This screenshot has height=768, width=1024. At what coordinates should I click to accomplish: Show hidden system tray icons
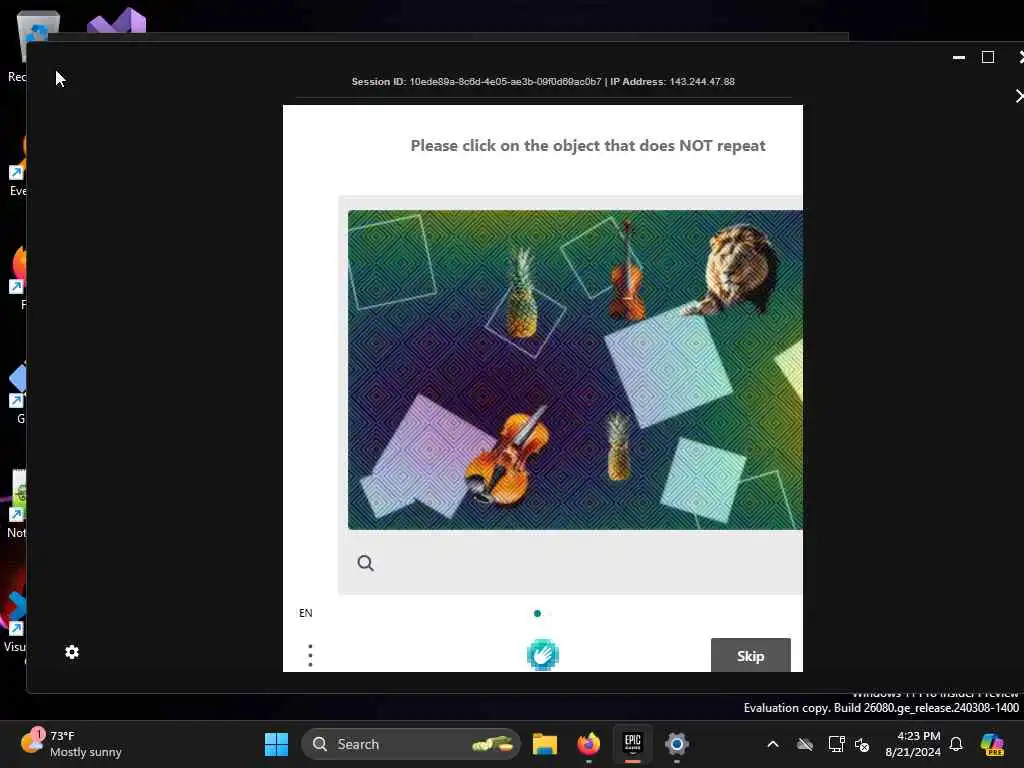click(773, 744)
